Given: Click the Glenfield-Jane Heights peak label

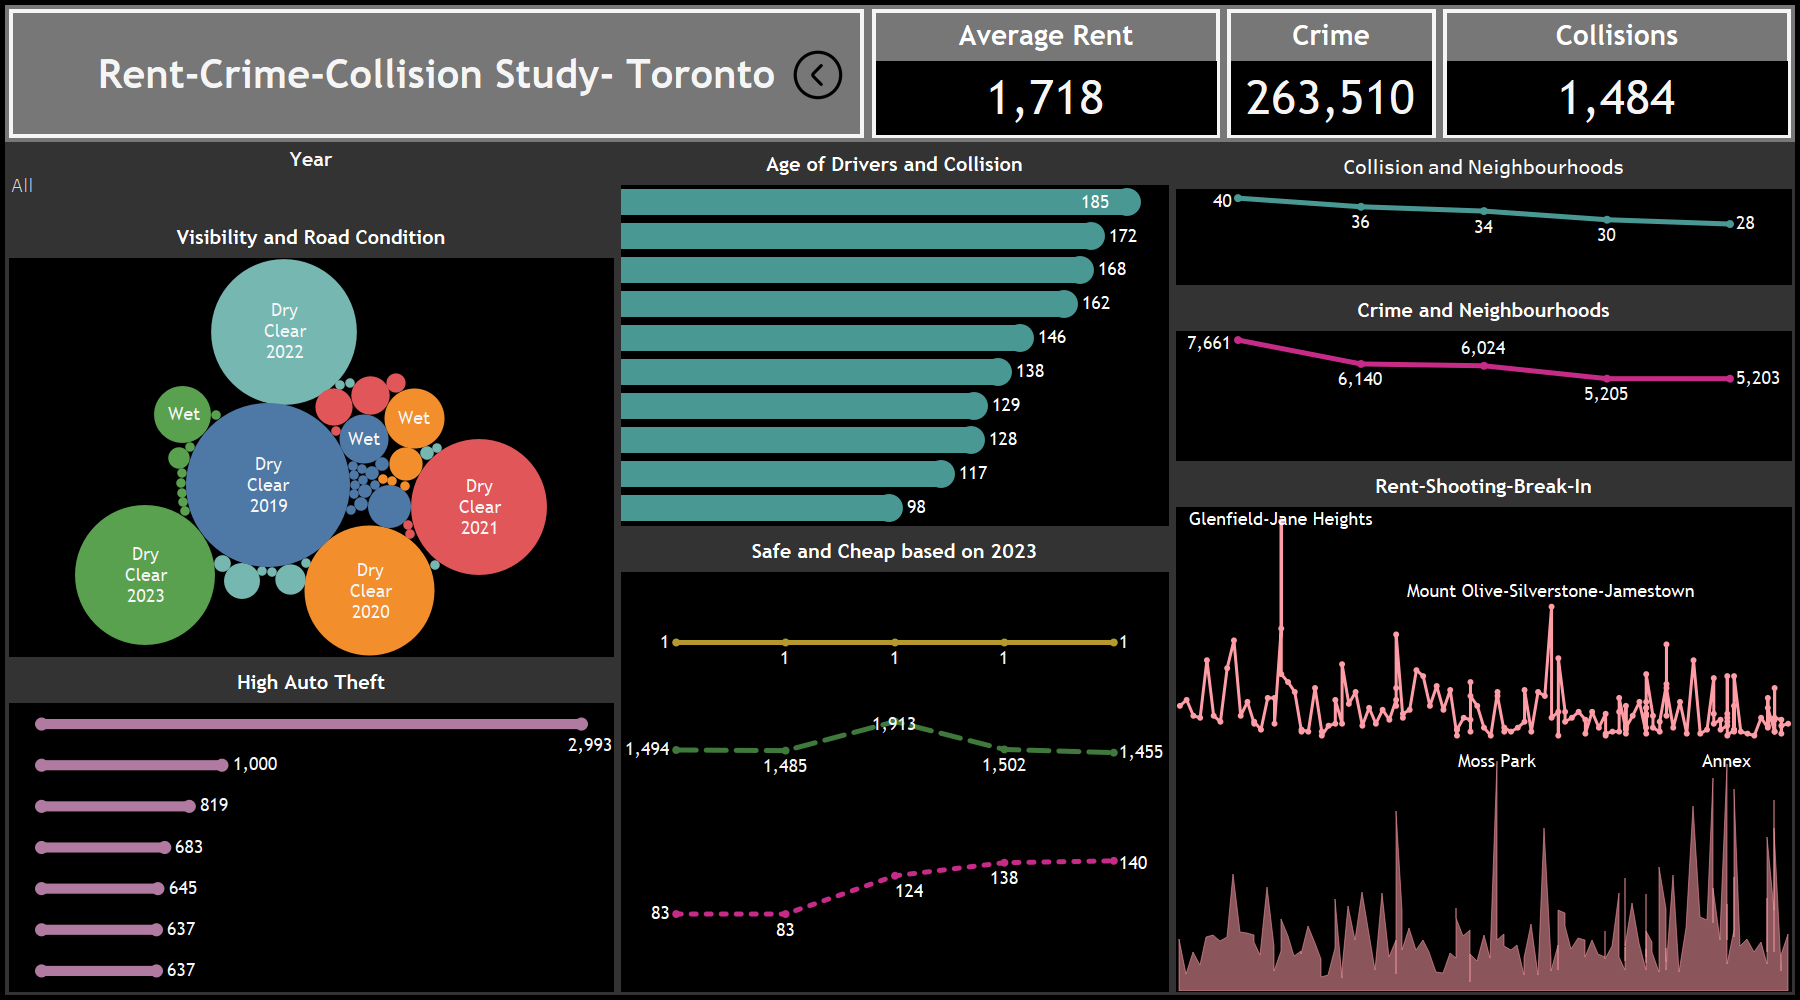Looking at the screenshot, I should (x=1280, y=519).
